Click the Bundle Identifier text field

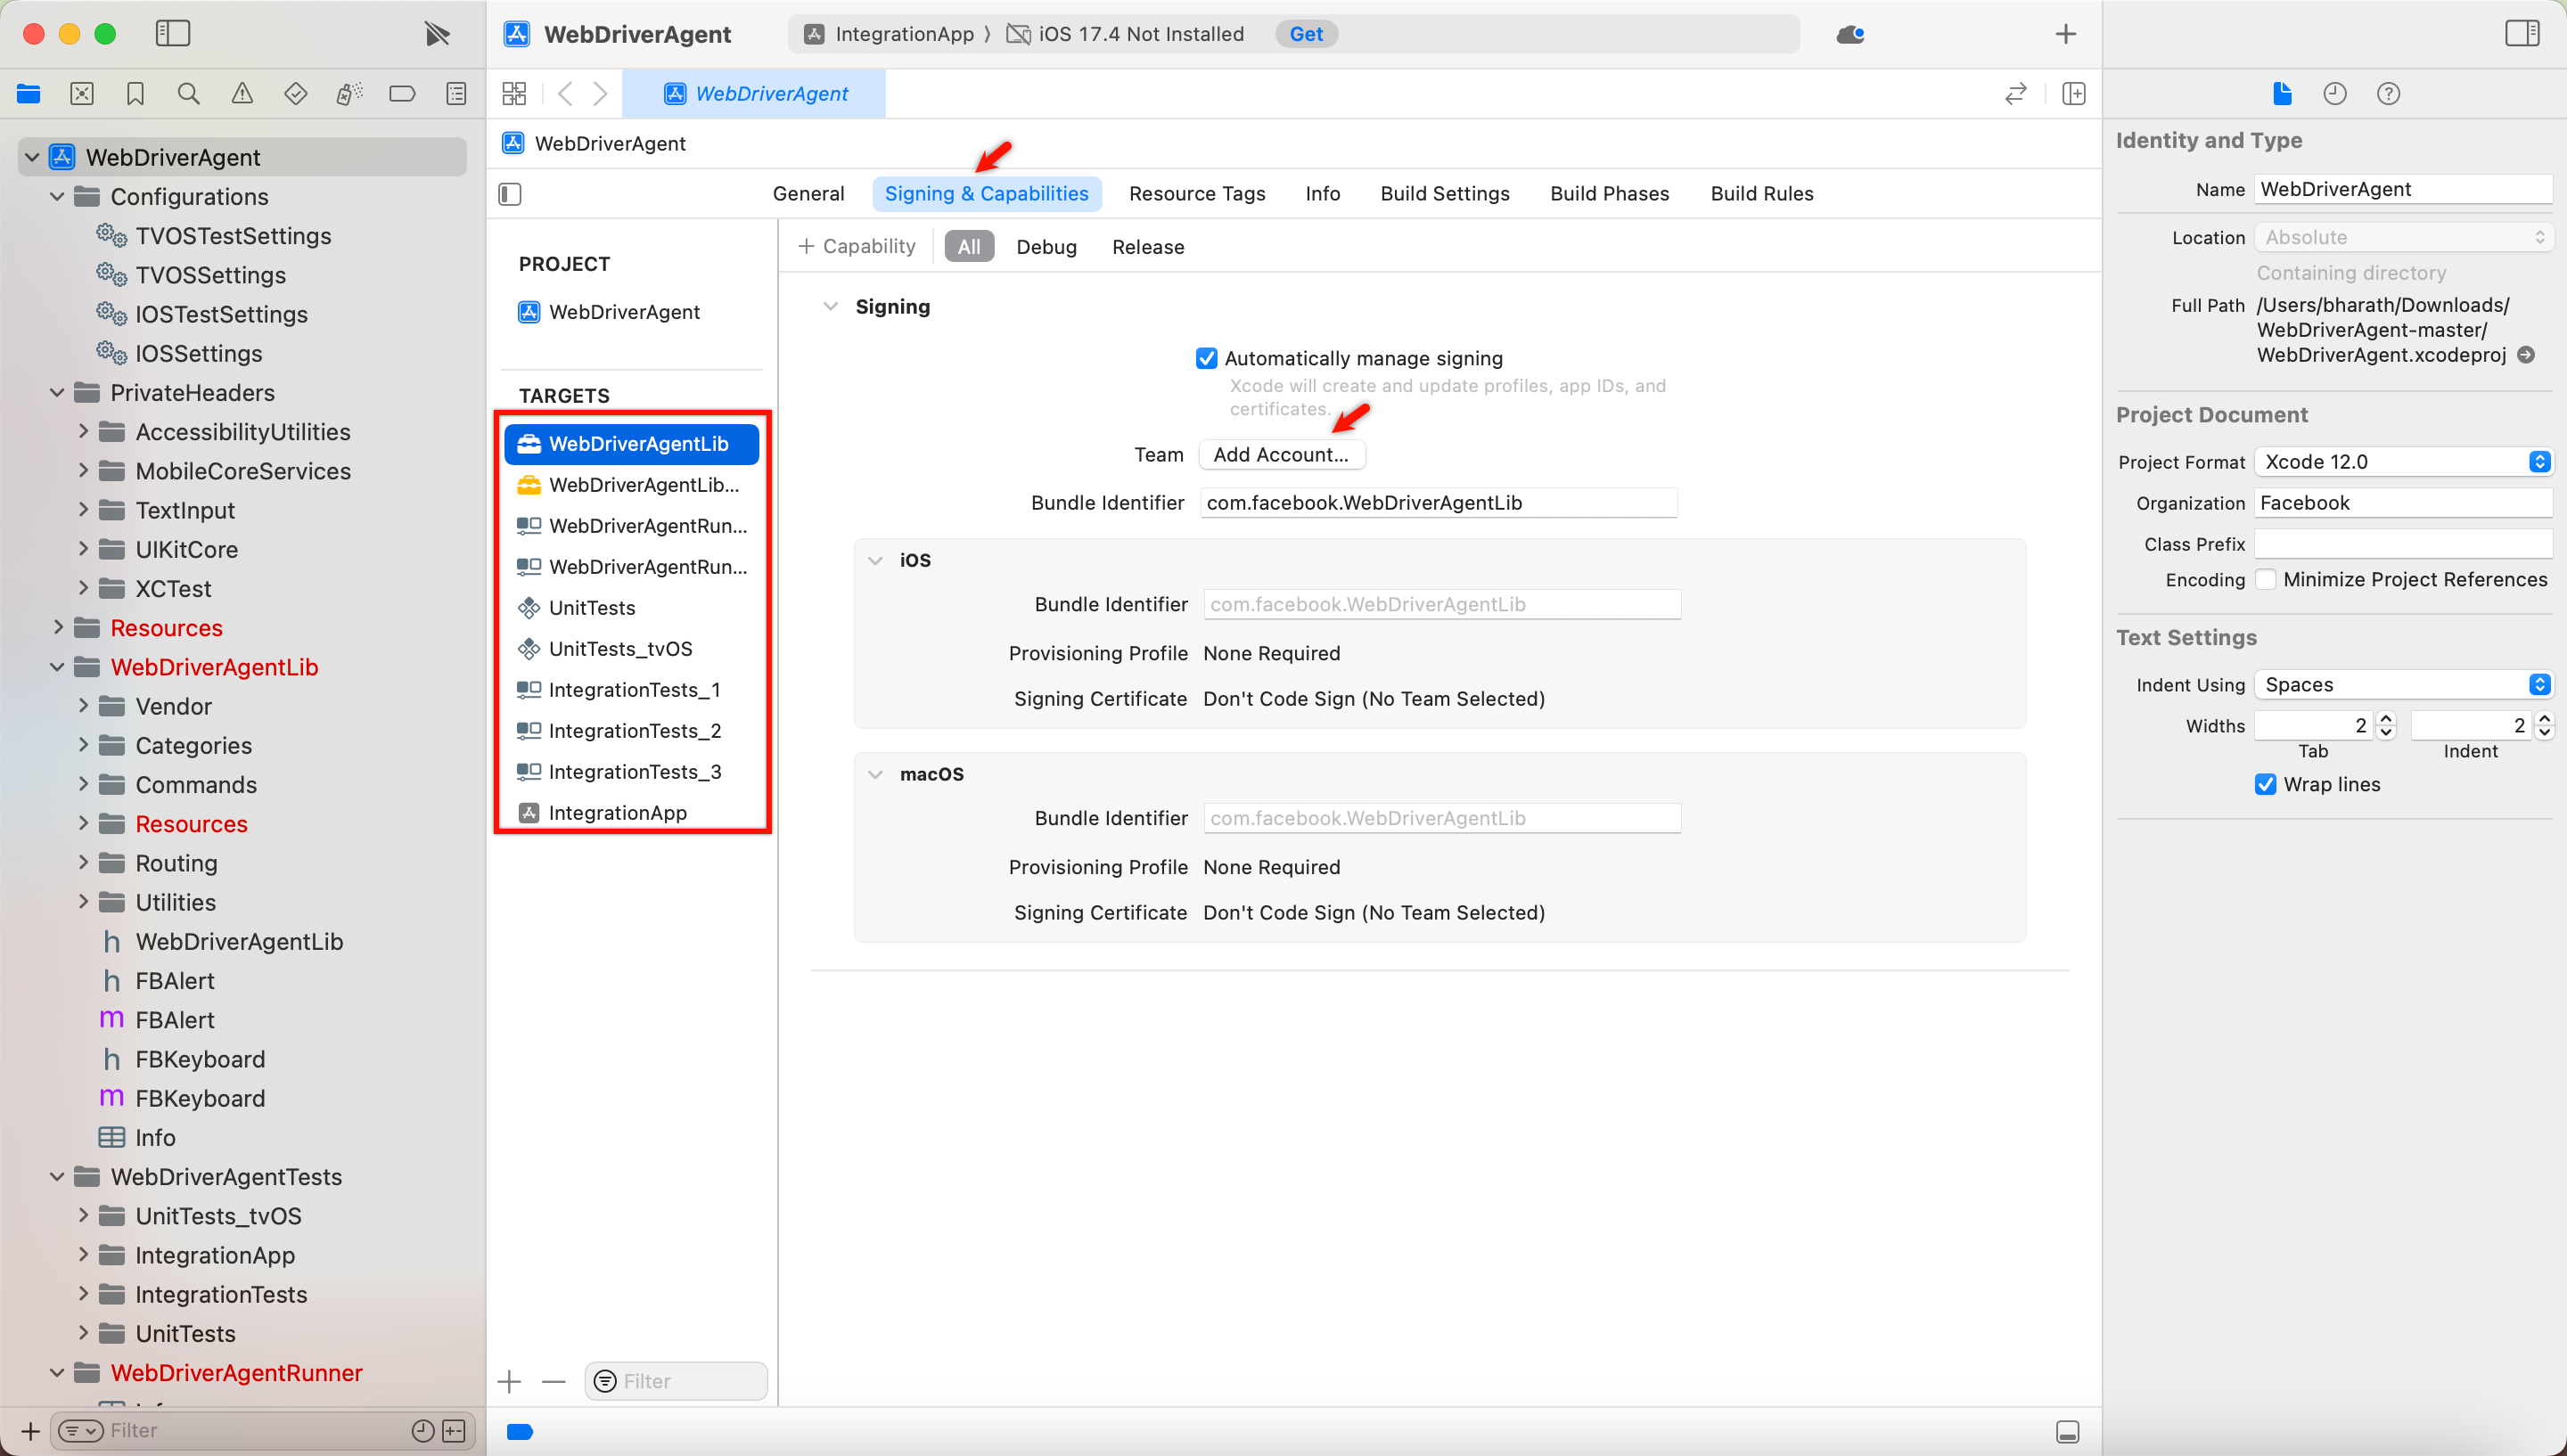click(x=1437, y=503)
